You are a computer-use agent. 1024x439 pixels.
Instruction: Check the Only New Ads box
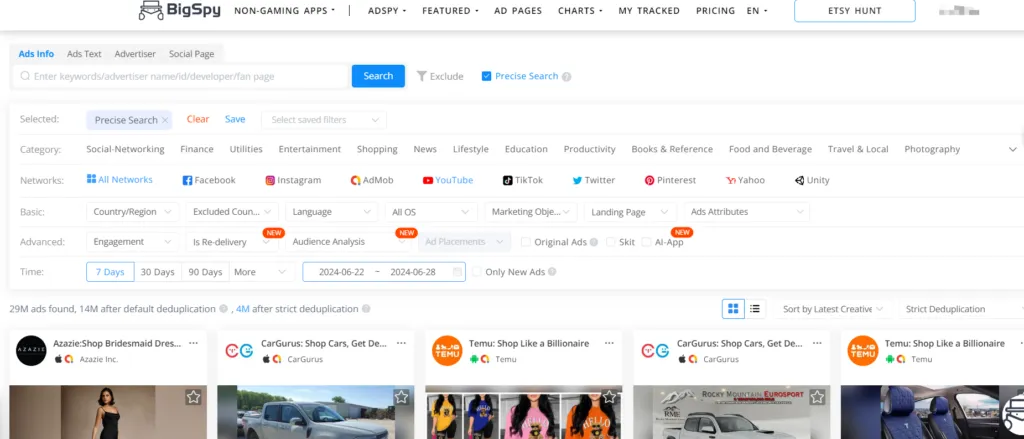(x=478, y=272)
